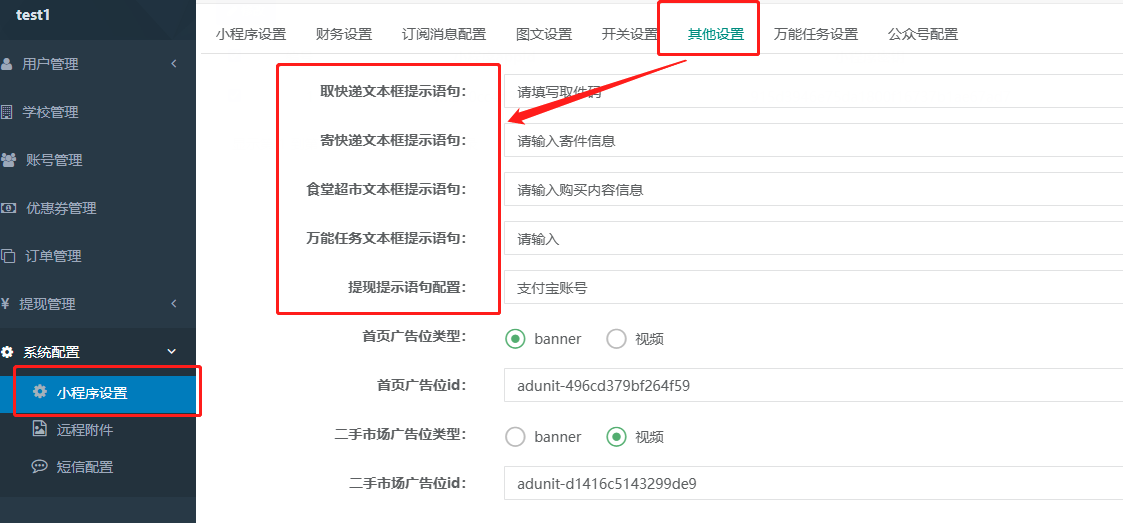Expand the 用户管理 chevron arrow

click(x=174, y=64)
